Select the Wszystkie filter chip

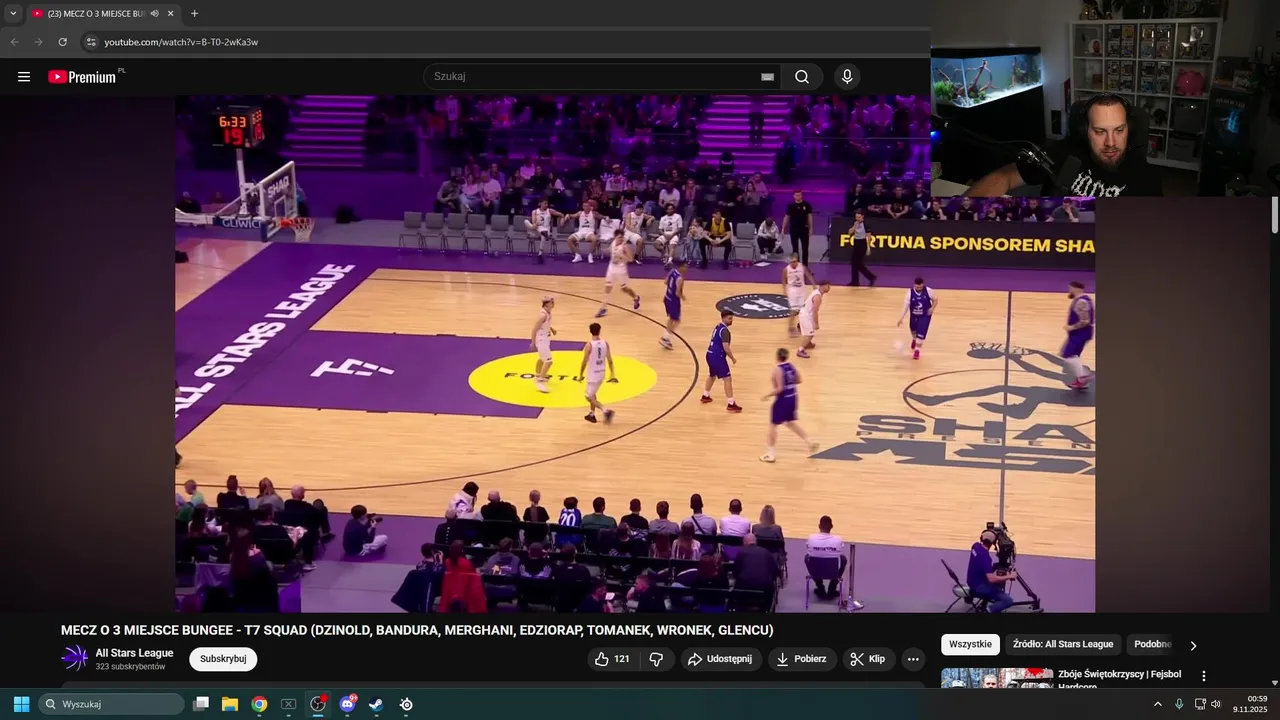(970, 644)
